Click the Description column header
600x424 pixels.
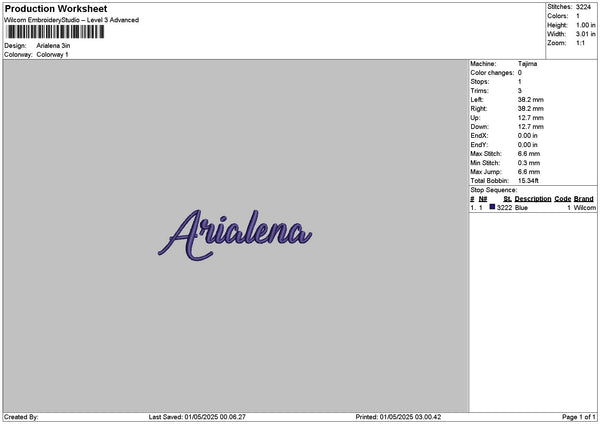[533, 199]
